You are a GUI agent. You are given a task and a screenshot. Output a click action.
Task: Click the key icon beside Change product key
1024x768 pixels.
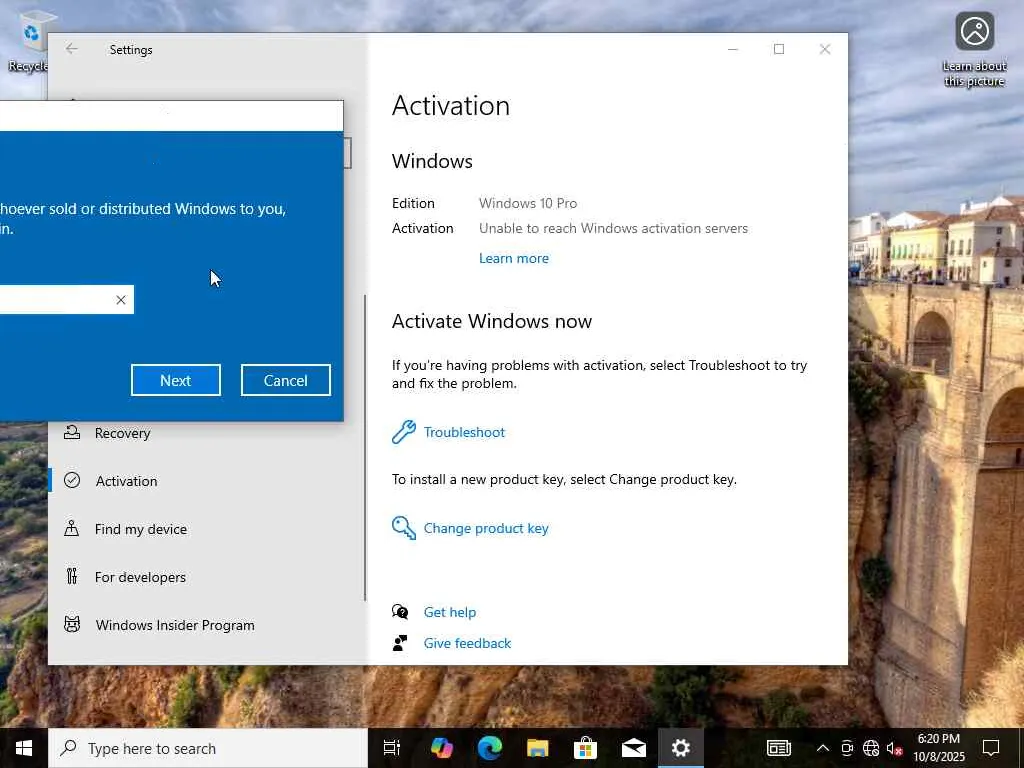point(404,528)
